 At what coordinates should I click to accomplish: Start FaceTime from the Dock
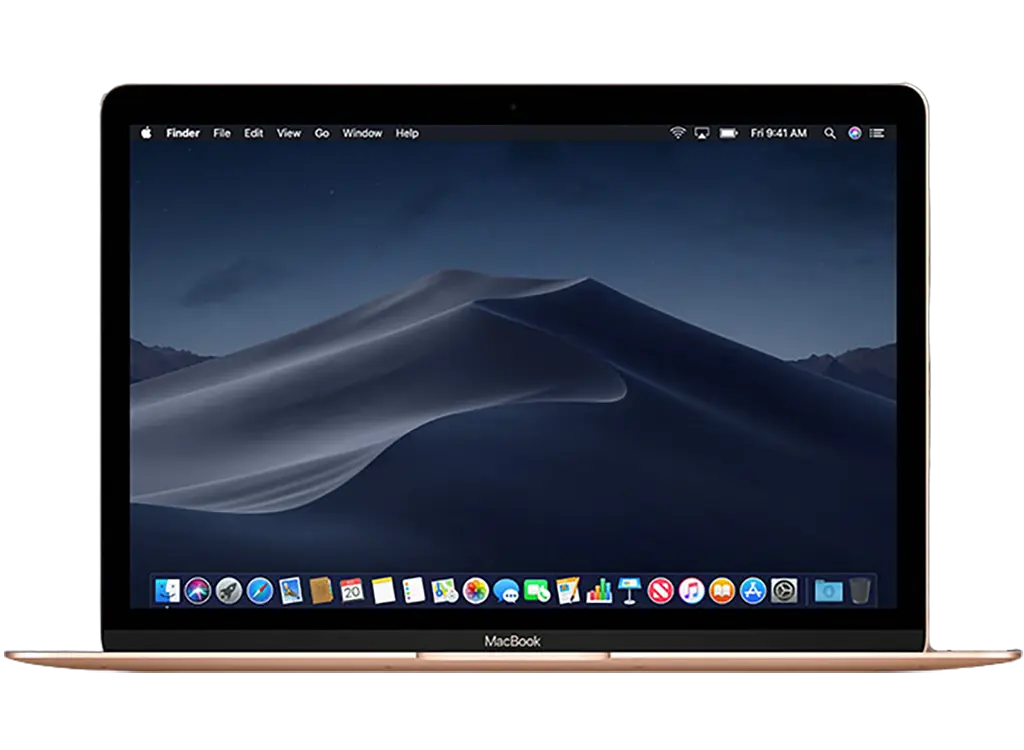538,592
